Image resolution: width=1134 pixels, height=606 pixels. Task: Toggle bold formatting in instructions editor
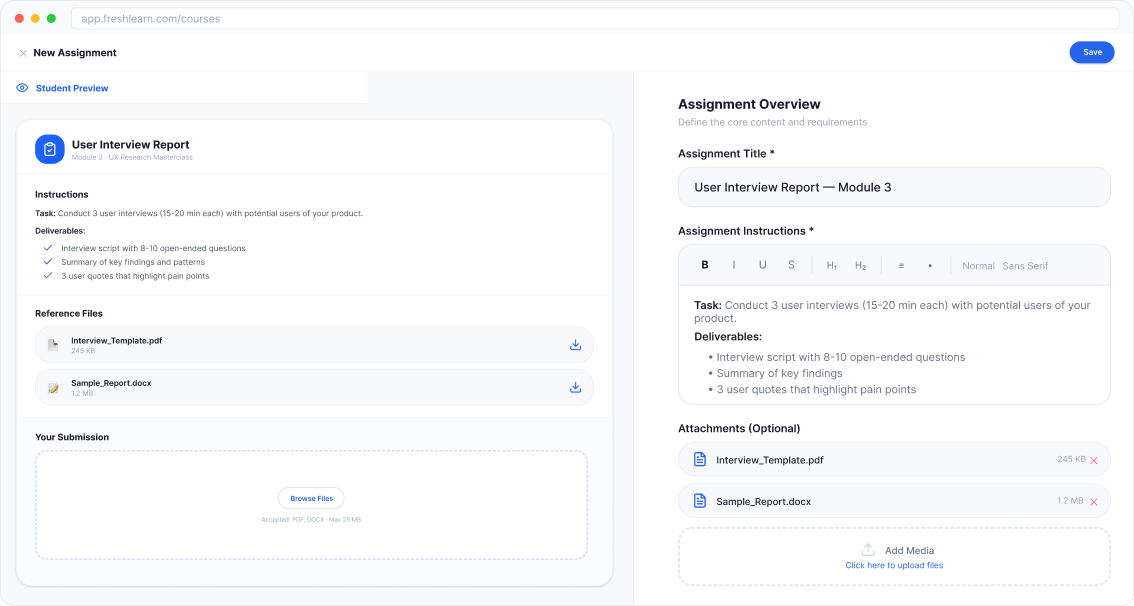pos(705,265)
